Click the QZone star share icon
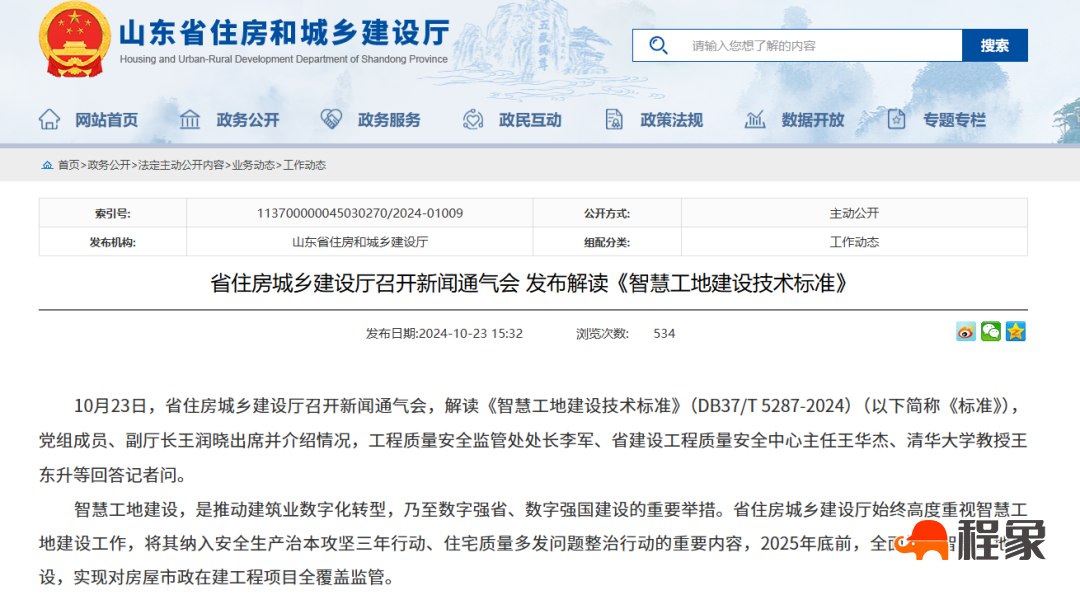1080x595 pixels. click(1017, 330)
